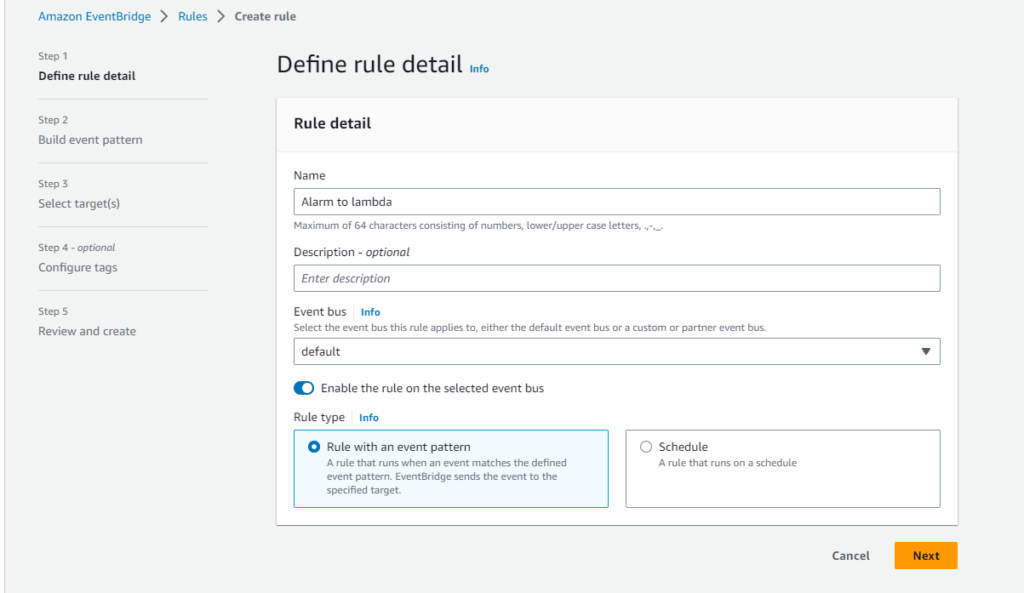Click the Name input field

tap(616, 202)
